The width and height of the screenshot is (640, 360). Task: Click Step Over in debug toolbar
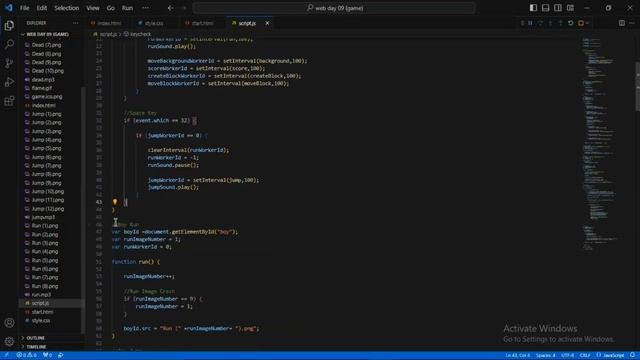coord(540,23)
